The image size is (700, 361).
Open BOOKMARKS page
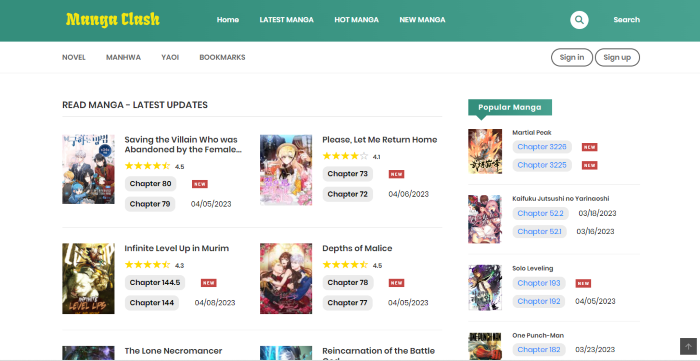point(222,57)
